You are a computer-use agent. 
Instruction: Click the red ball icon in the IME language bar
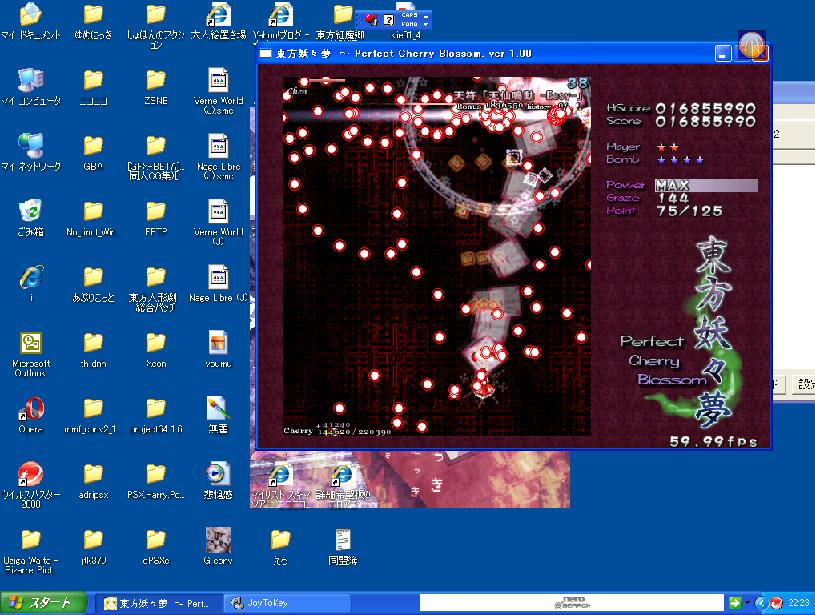click(371, 20)
